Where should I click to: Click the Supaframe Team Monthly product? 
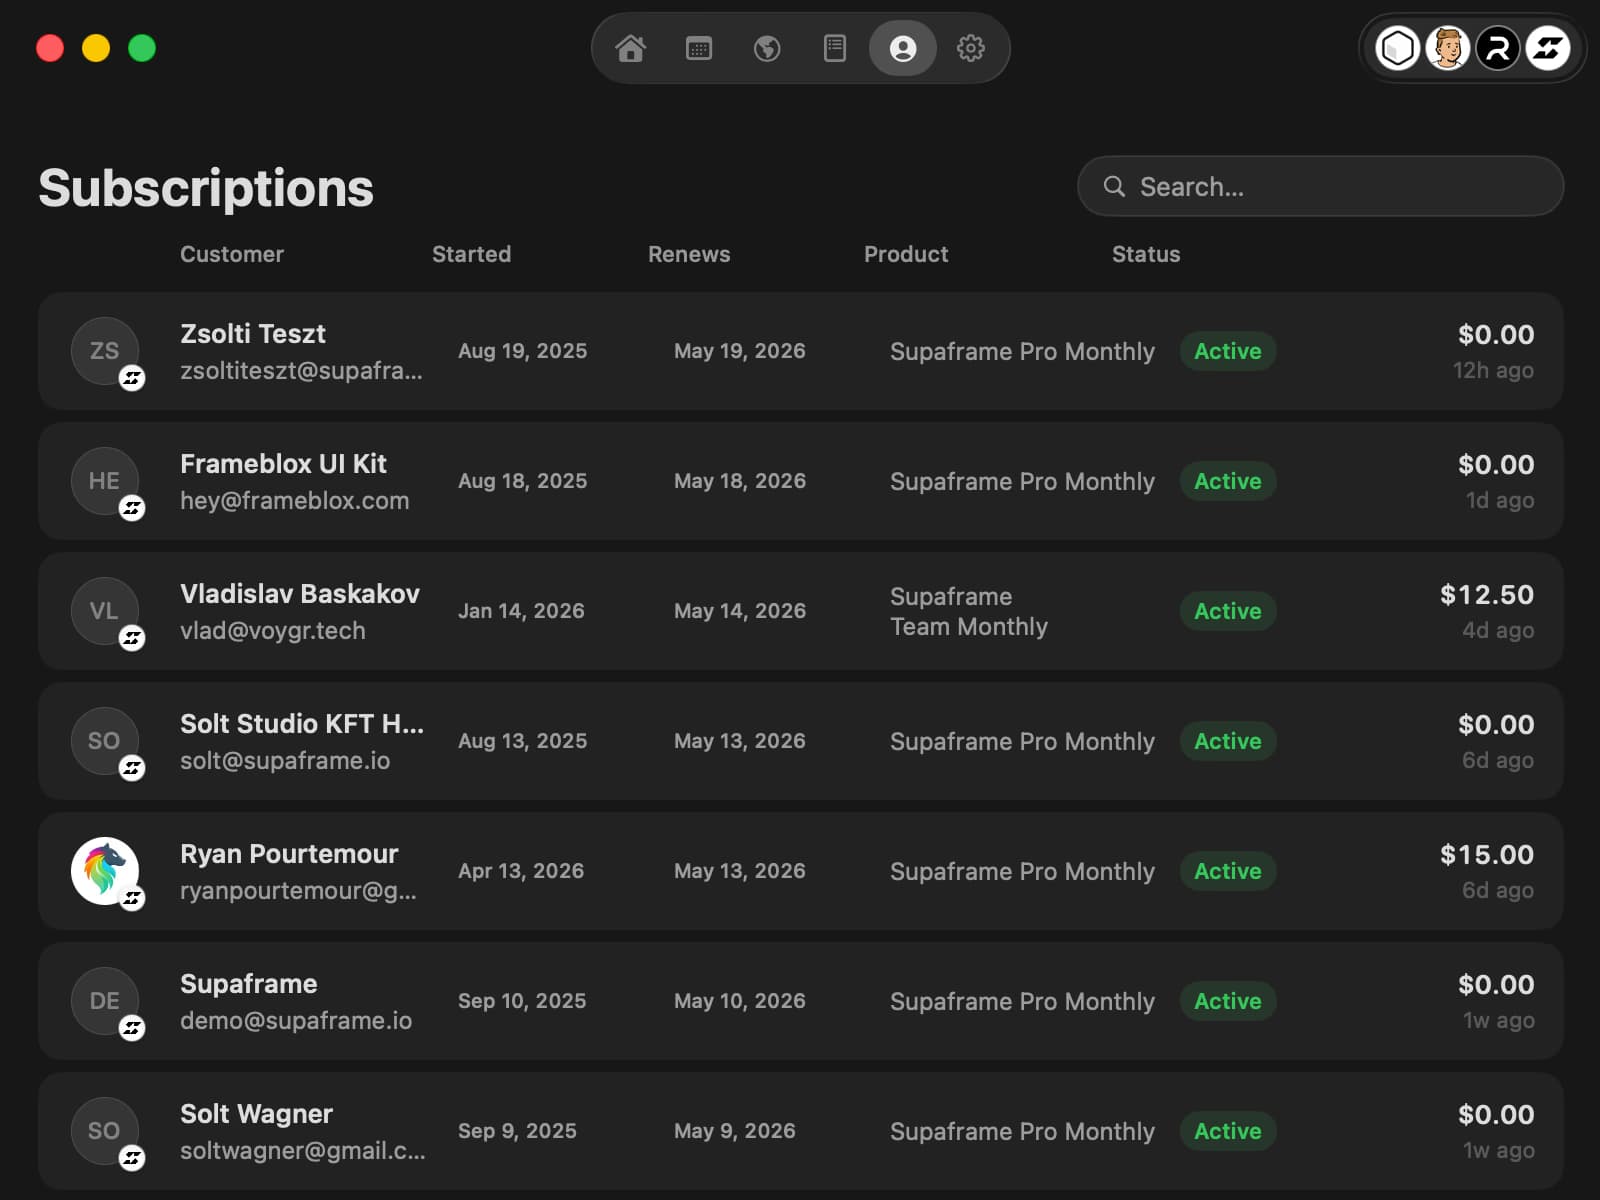[969, 612]
